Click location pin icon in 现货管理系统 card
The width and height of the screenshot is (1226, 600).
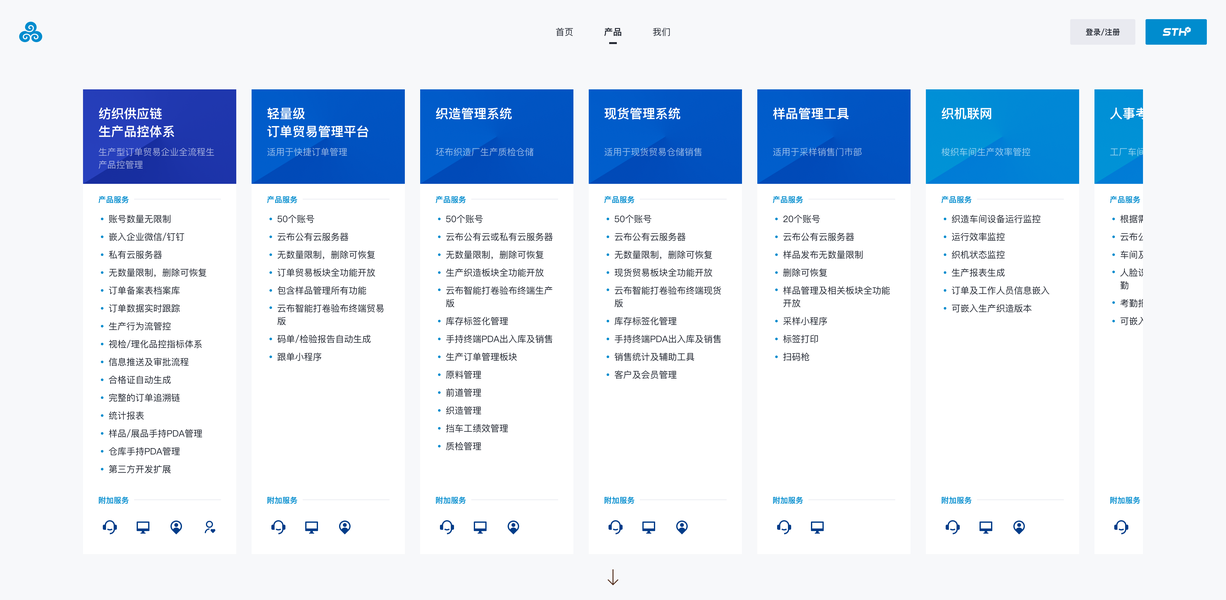click(x=681, y=527)
